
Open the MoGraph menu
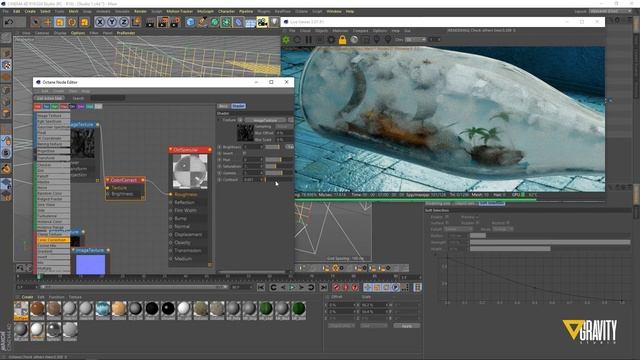pyautogui.click(x=205, y=11)
